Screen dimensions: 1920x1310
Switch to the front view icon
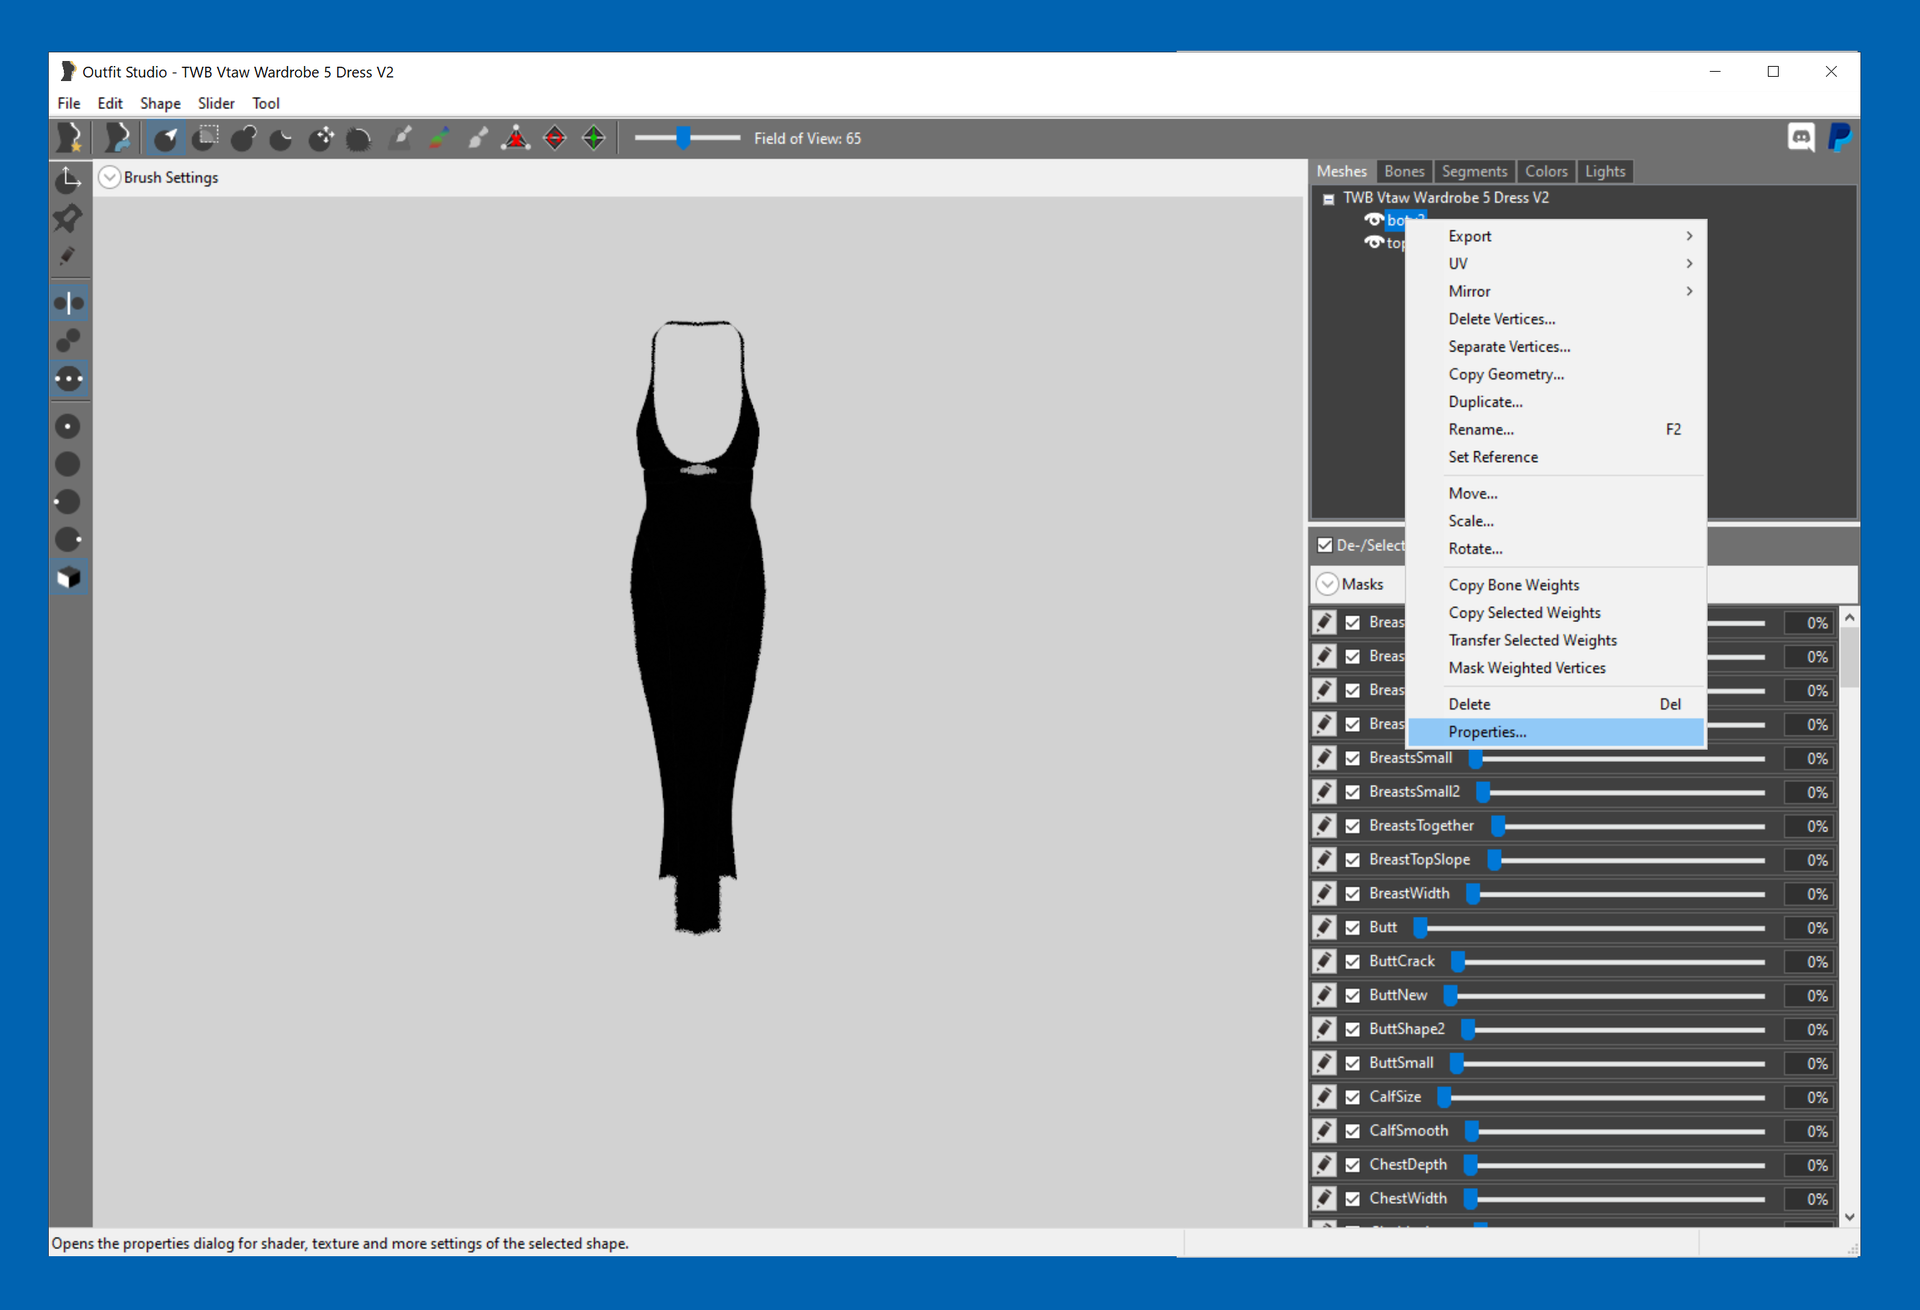point(69,426)
